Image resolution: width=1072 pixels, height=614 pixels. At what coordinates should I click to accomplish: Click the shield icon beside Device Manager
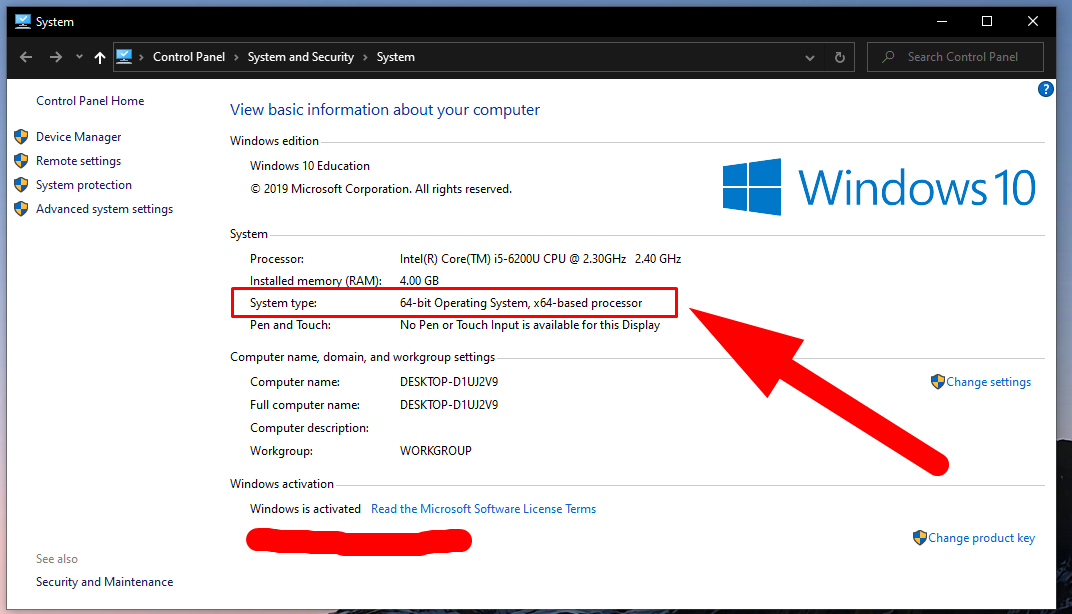click(x=21, y=137)
